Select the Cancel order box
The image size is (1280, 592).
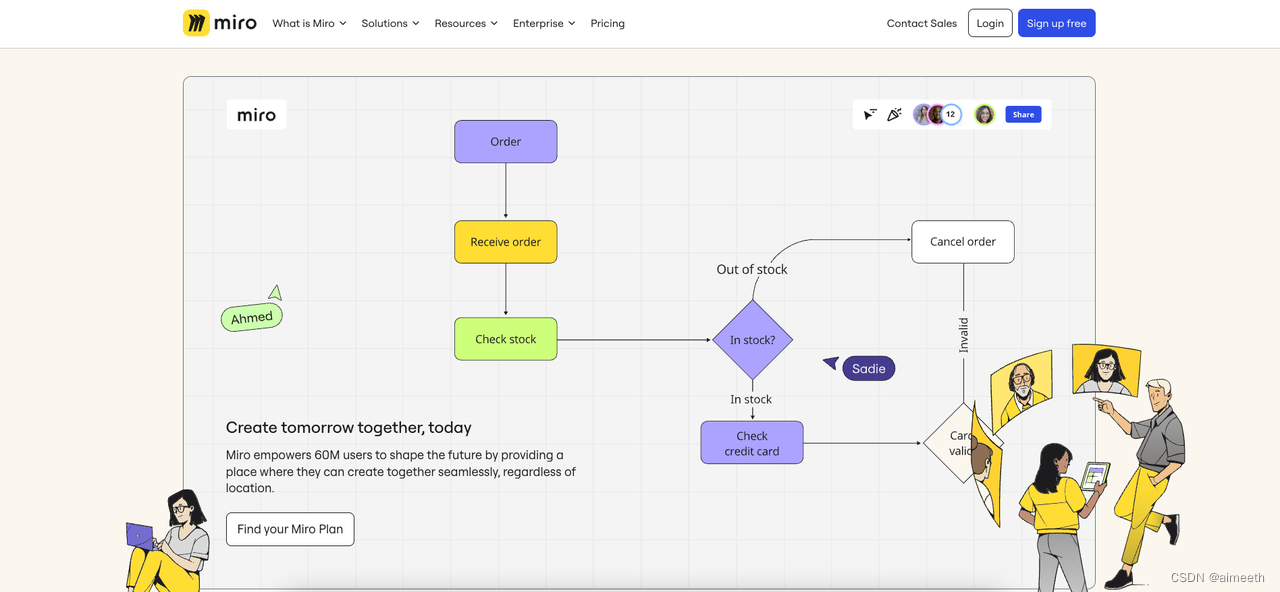coord(963,242)
